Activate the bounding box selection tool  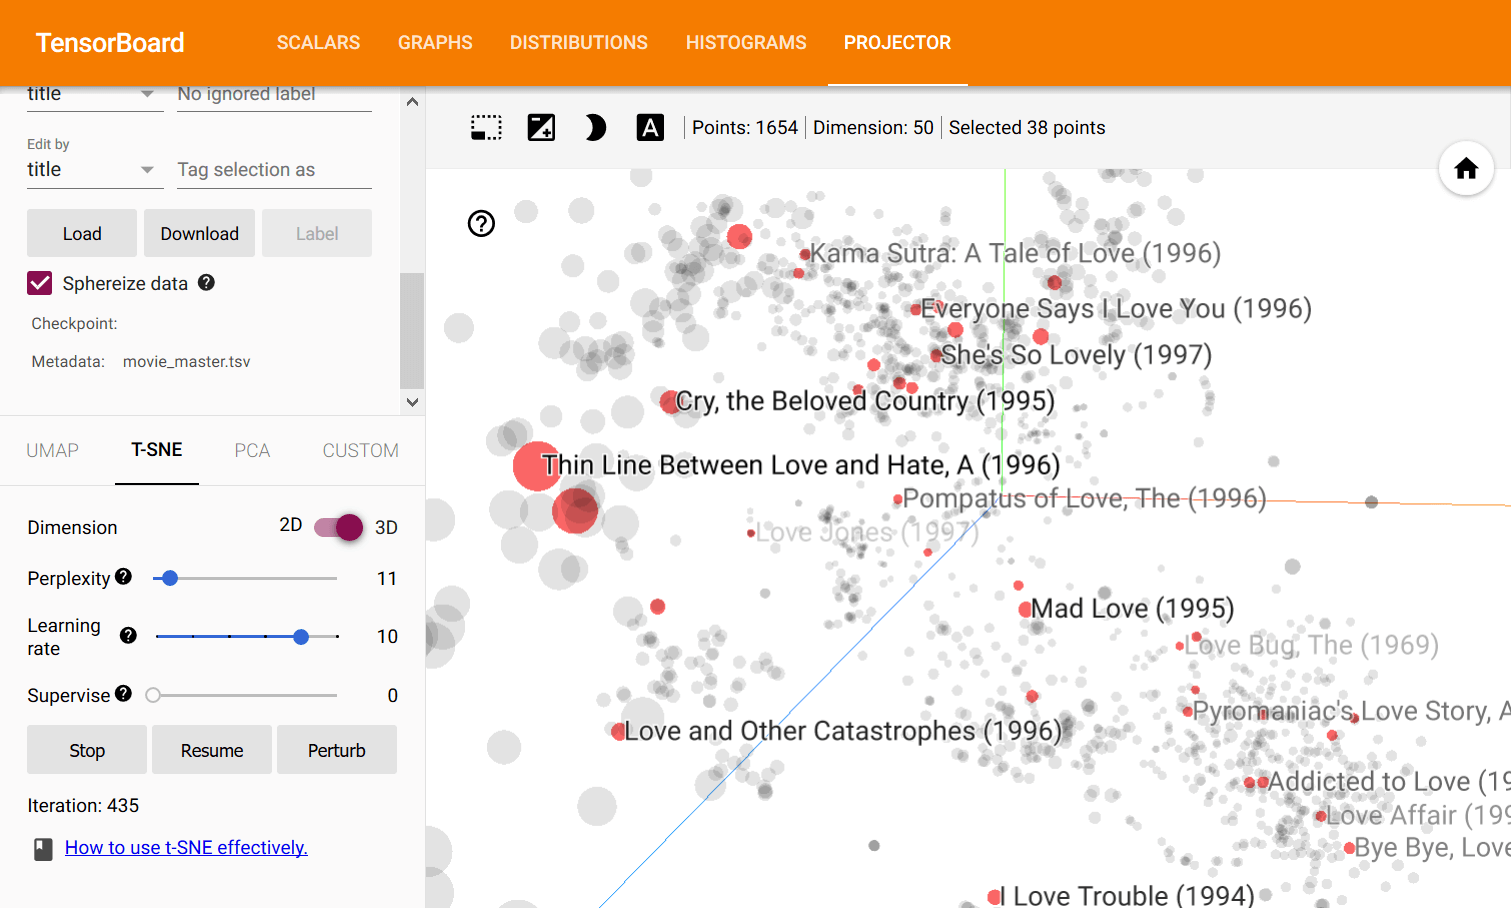[x=486, y=128]
